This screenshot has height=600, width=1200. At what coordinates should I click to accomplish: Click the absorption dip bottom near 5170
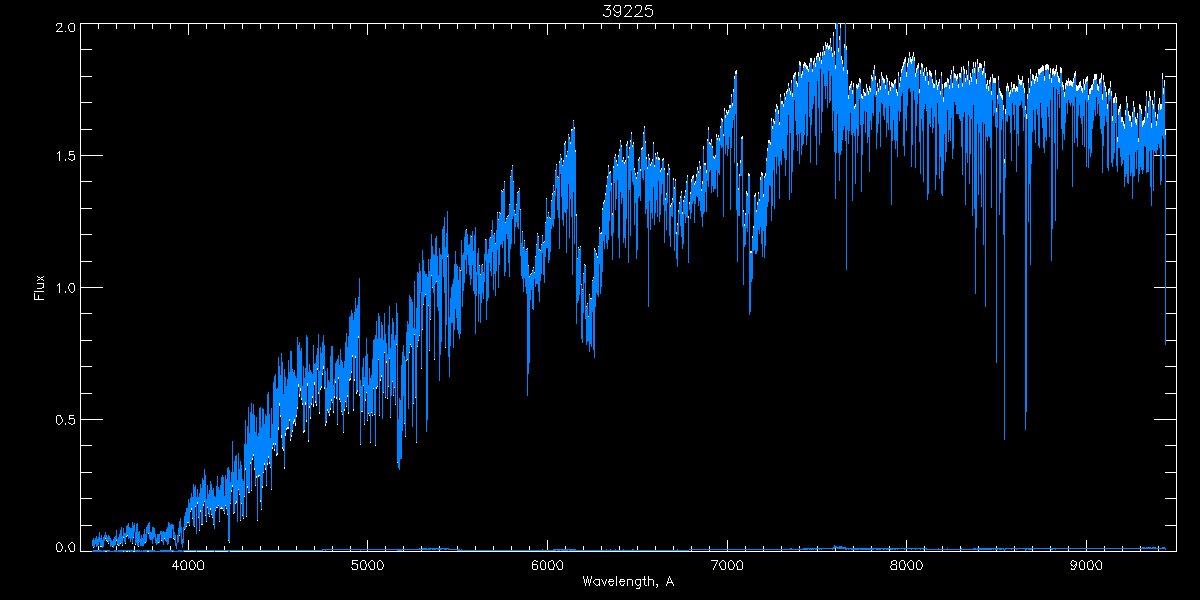(x=399, y=466)
